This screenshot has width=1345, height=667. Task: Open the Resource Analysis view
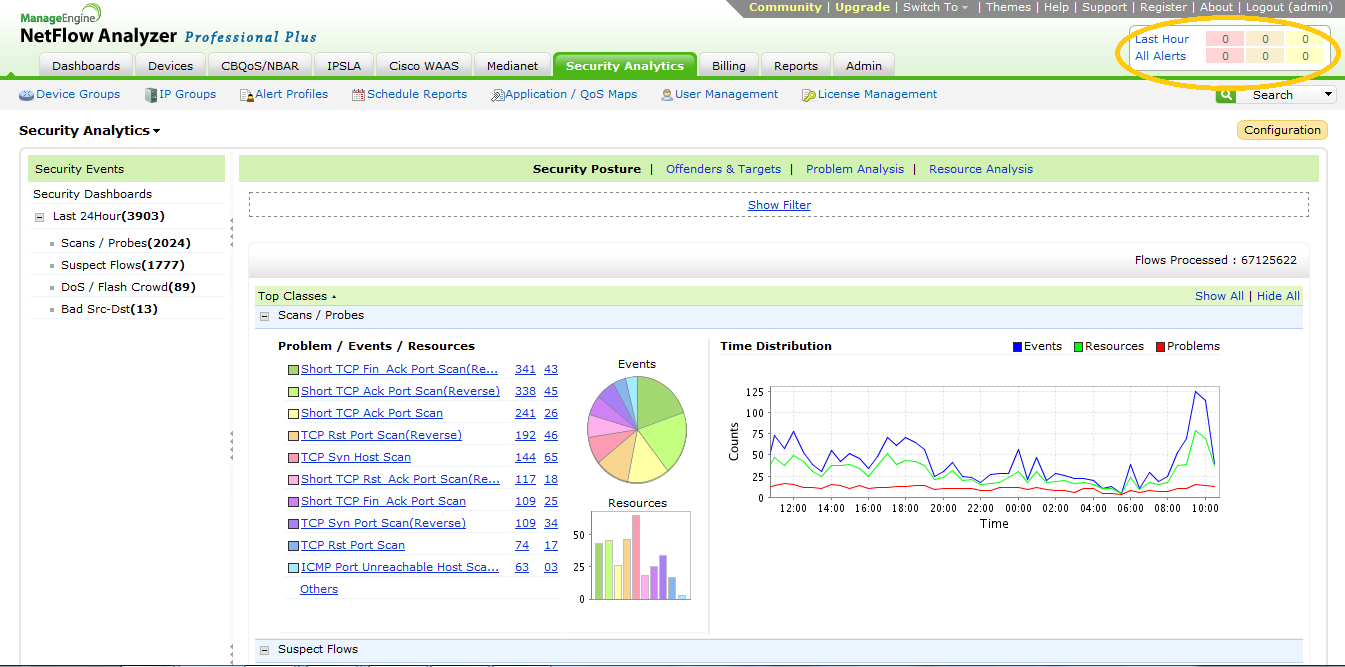(x=981, y=169)
